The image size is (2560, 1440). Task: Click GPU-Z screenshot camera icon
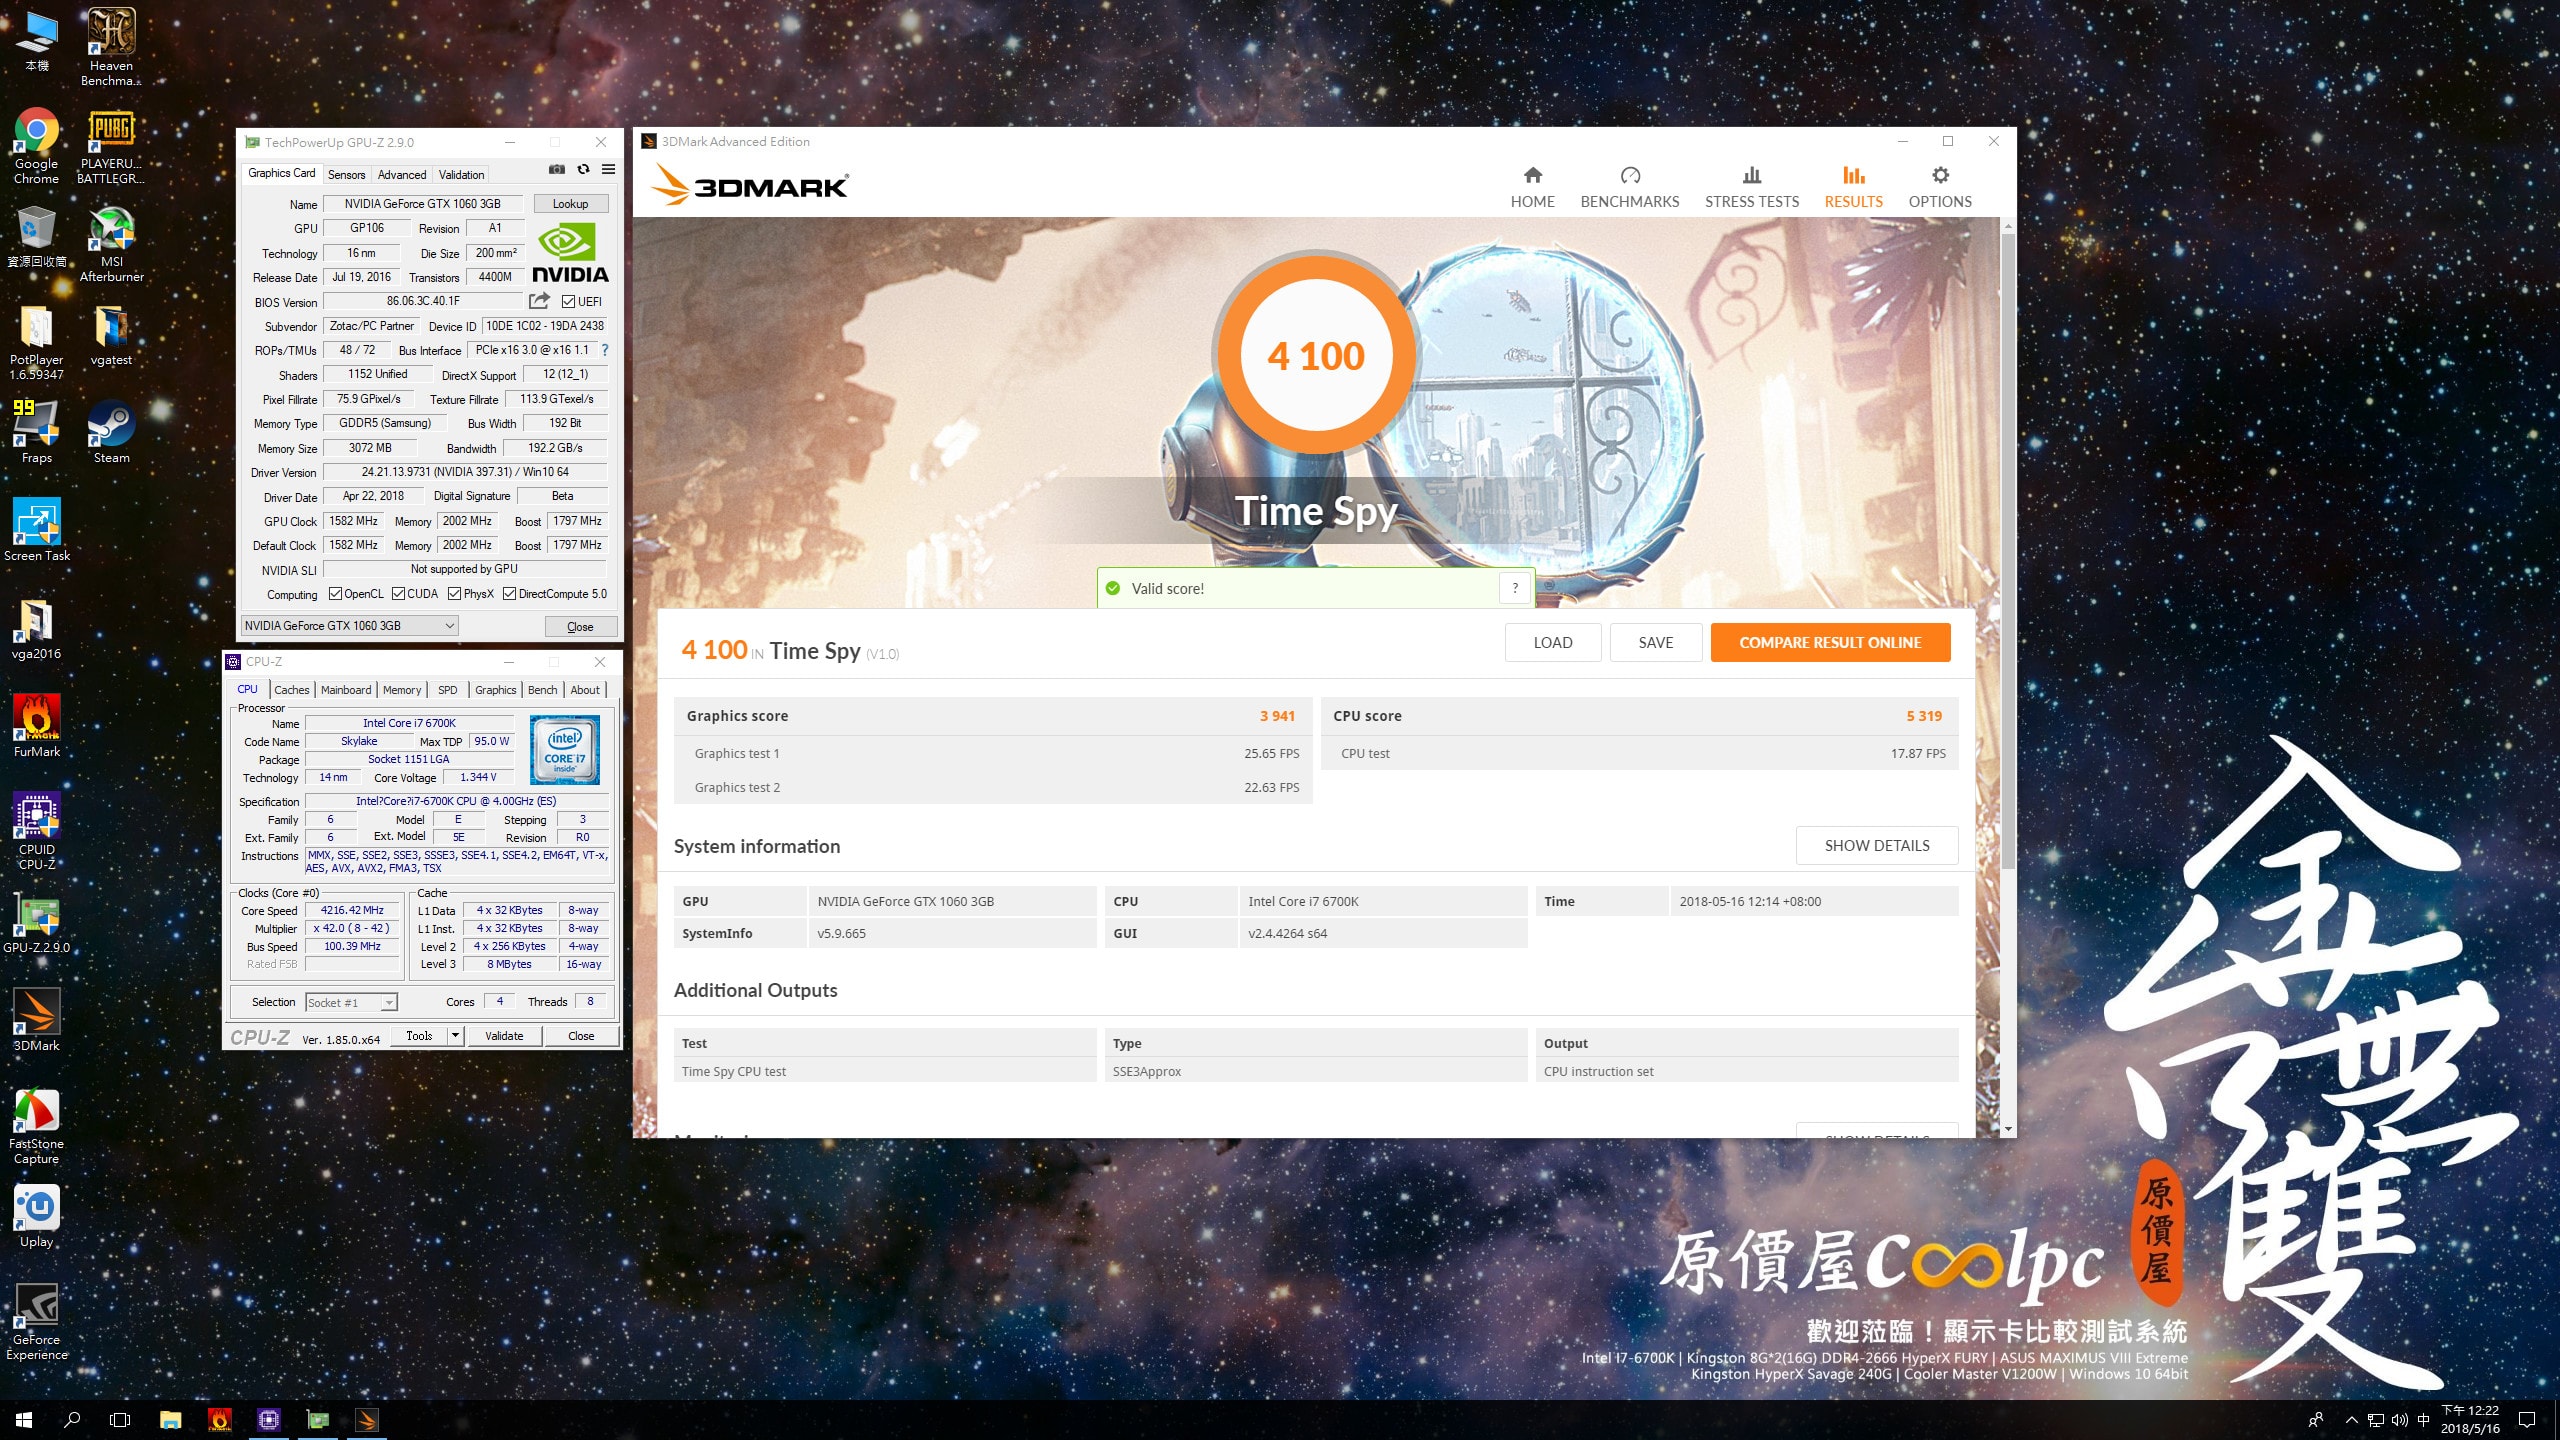point(557,170)
